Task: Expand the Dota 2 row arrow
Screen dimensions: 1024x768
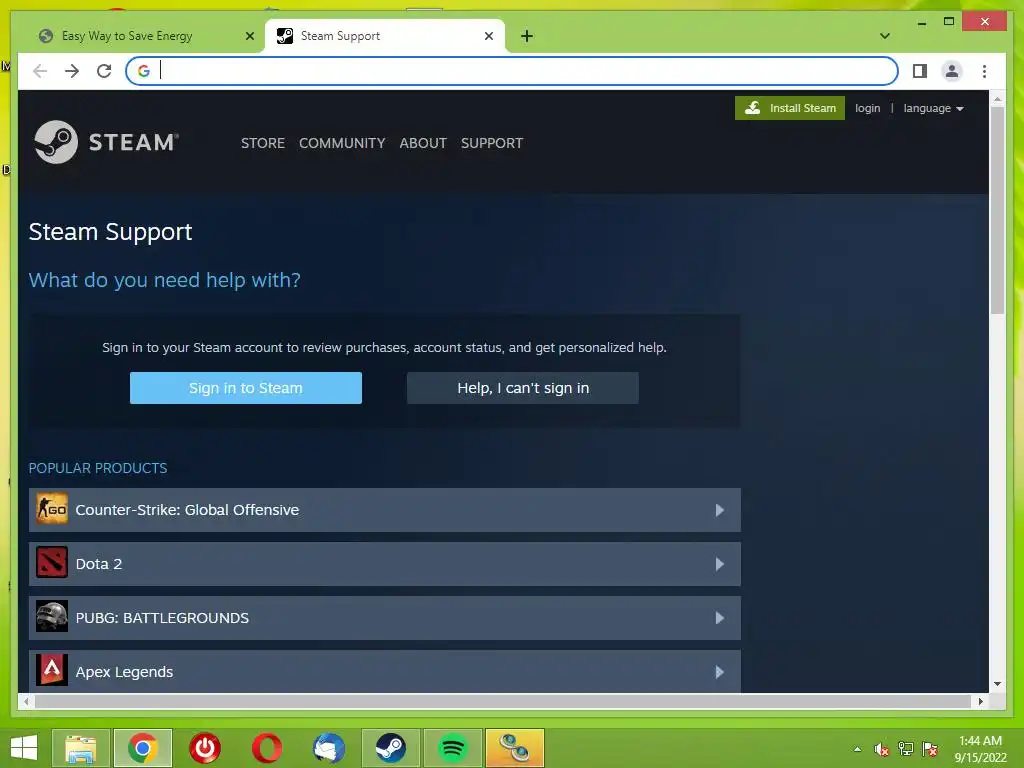Action: point(719,564)
